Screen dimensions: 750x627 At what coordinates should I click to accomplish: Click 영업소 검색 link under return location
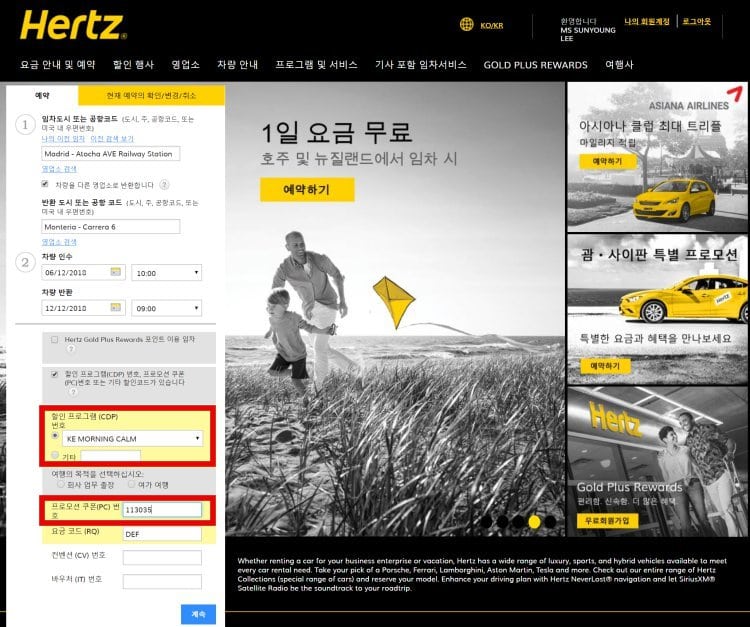tap(59, 242)
